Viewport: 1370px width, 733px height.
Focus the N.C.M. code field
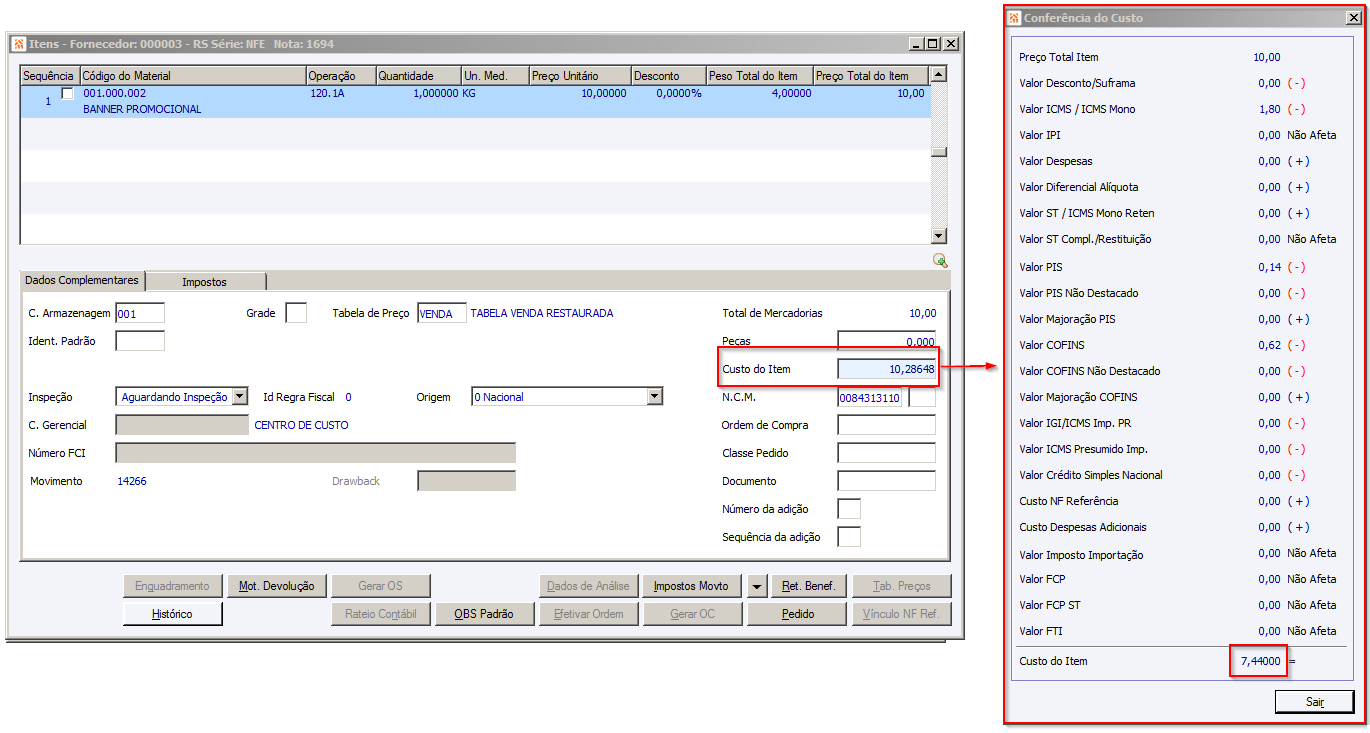click(870, 397)
